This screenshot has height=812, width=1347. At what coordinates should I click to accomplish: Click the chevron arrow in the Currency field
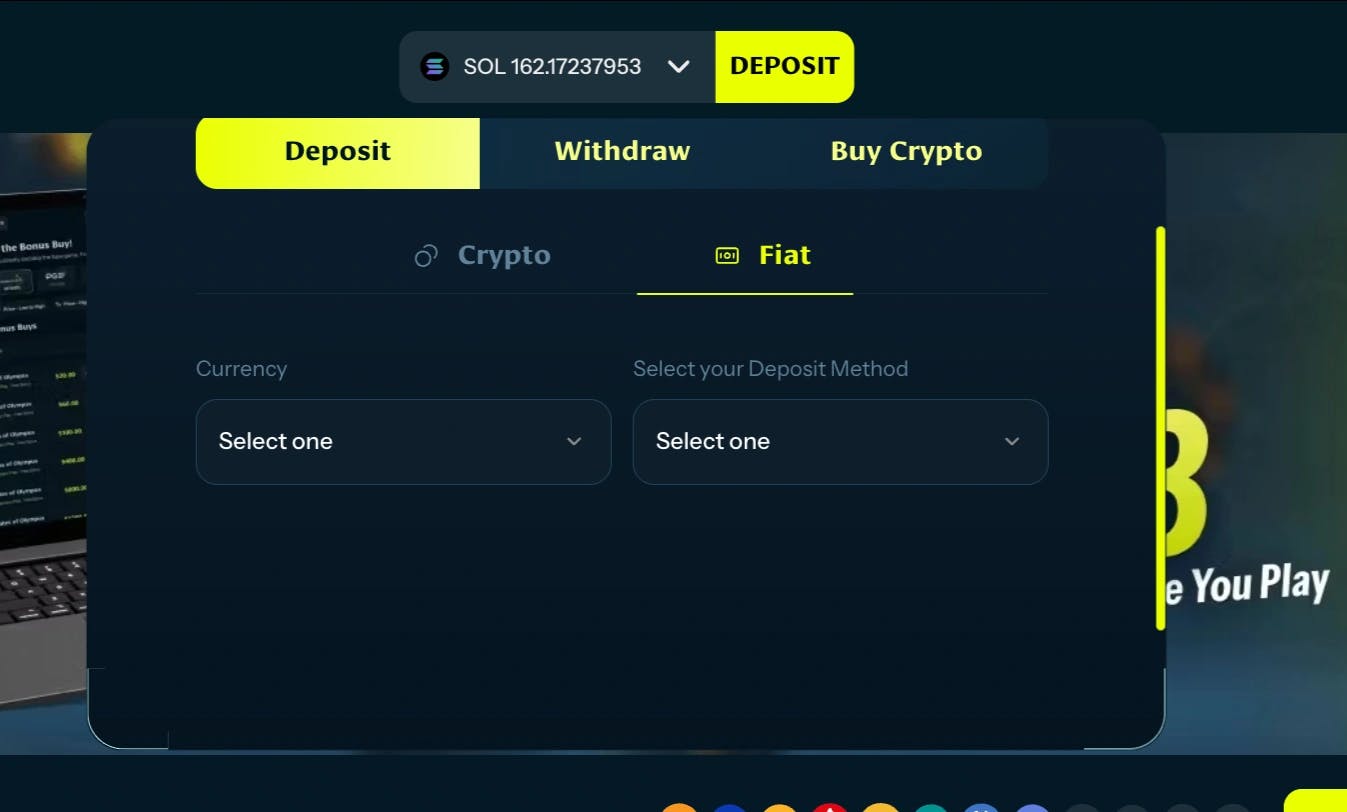click(x=574, y=442)
